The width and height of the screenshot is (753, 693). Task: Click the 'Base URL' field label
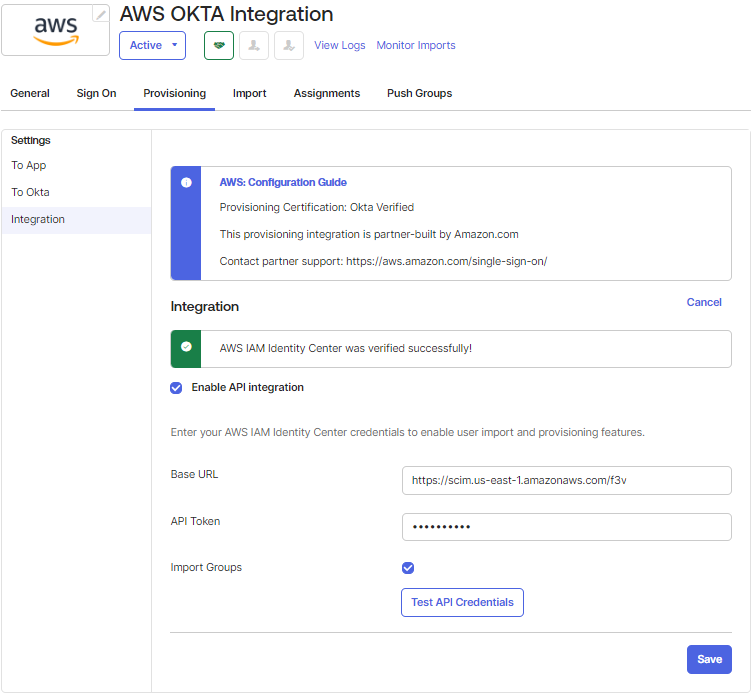(194, 474)
